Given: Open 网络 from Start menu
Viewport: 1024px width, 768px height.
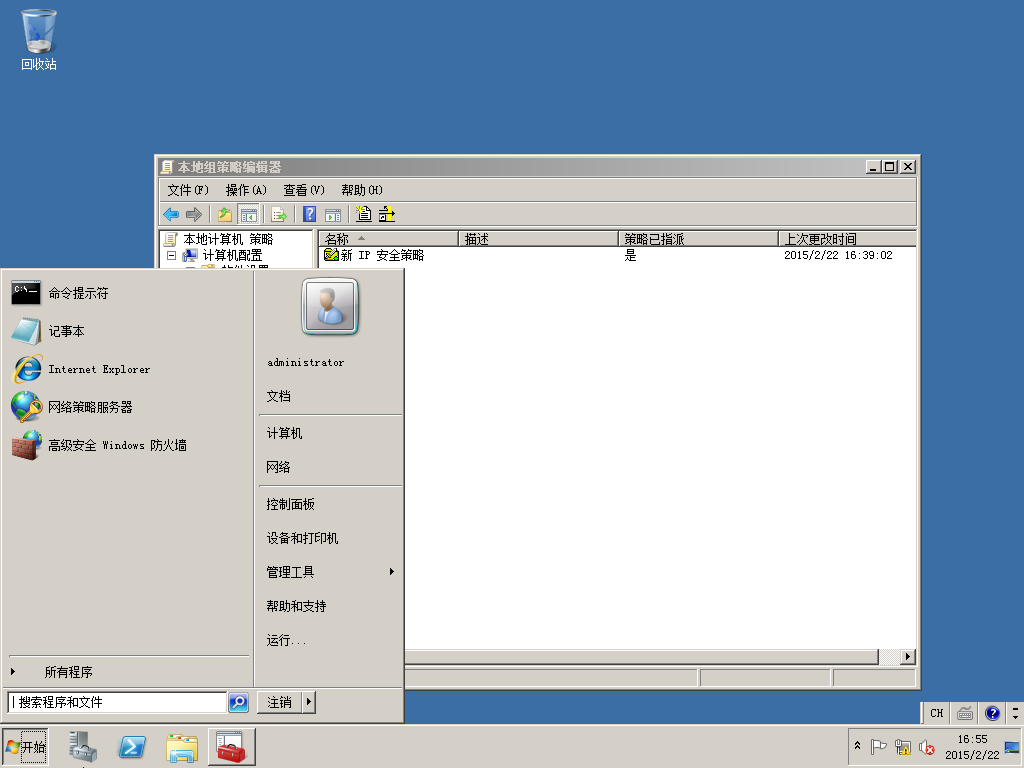Looking at the screenshot, I should (279, 467).
